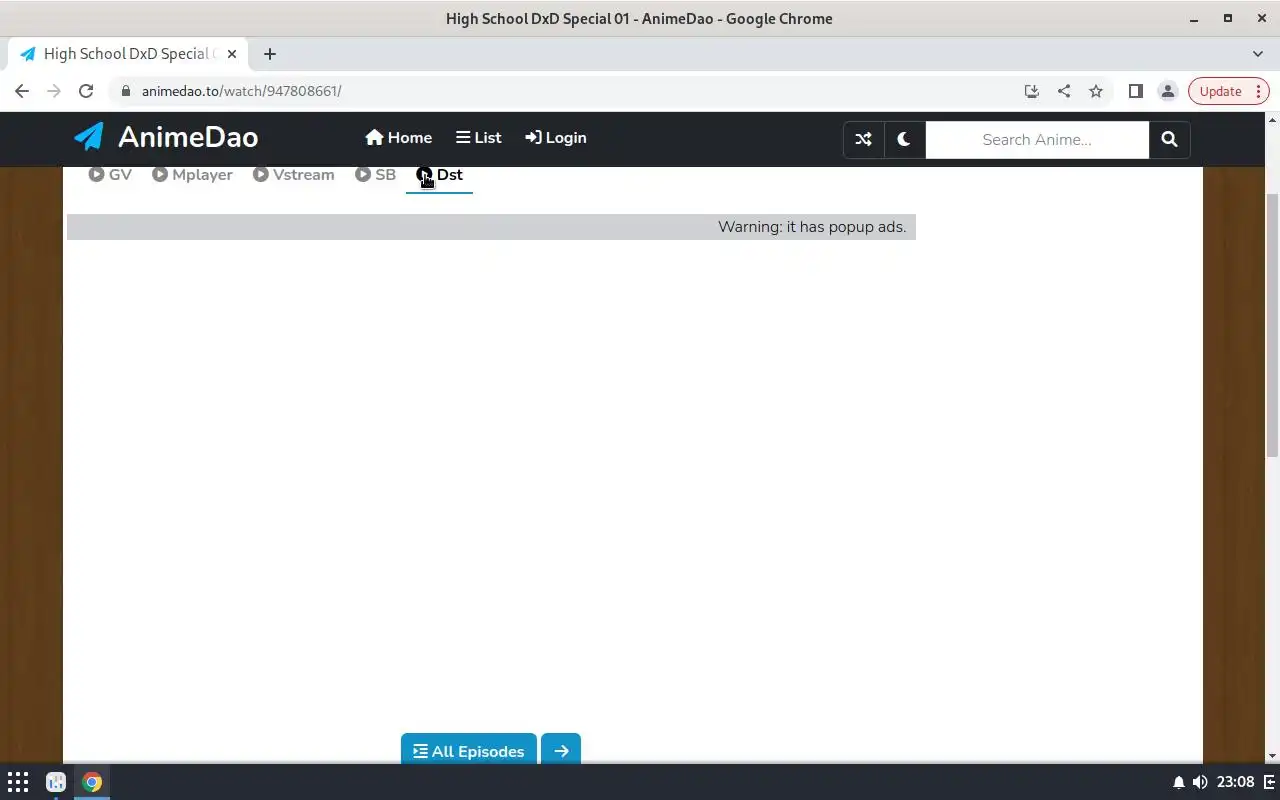Click the AnimeDao site title text
The width and height of the screenshot is (1280, 800).
tap(188, 137)
